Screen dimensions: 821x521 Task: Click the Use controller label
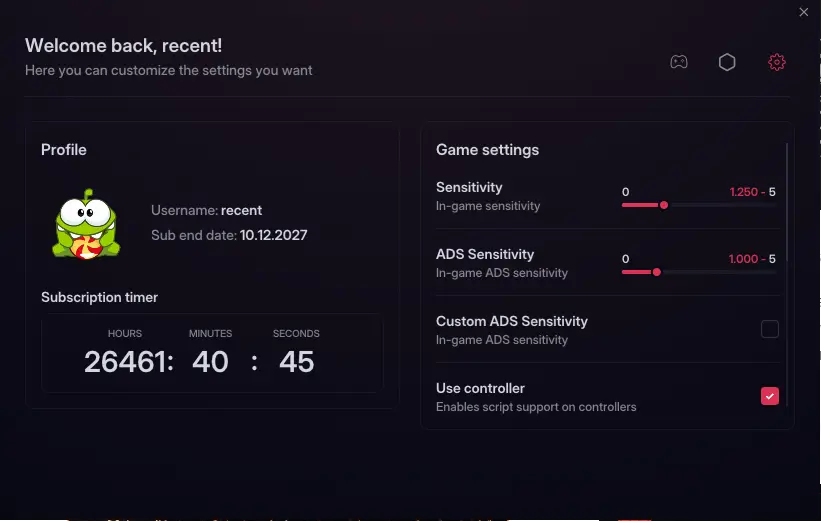480,388
